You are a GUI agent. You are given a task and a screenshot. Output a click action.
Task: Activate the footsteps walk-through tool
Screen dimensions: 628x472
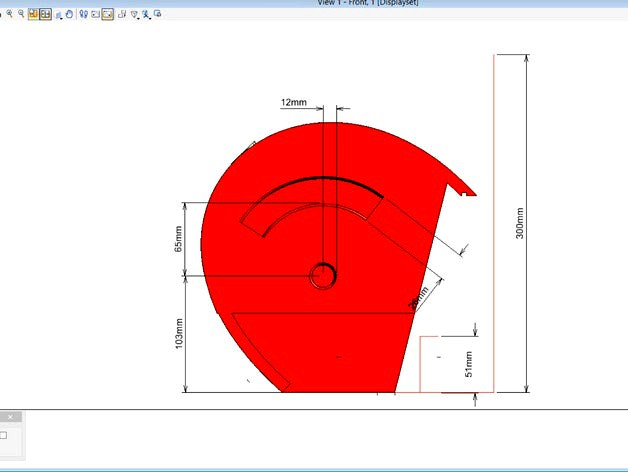coord(83,15)
